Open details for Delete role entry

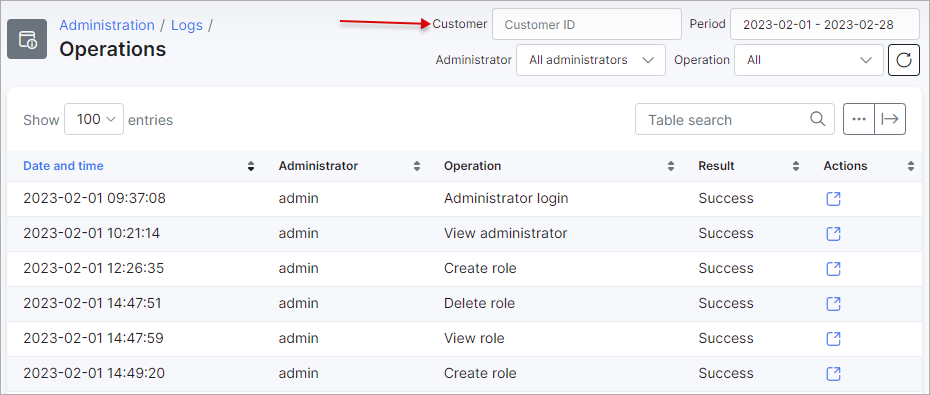[x=833, y=304]
